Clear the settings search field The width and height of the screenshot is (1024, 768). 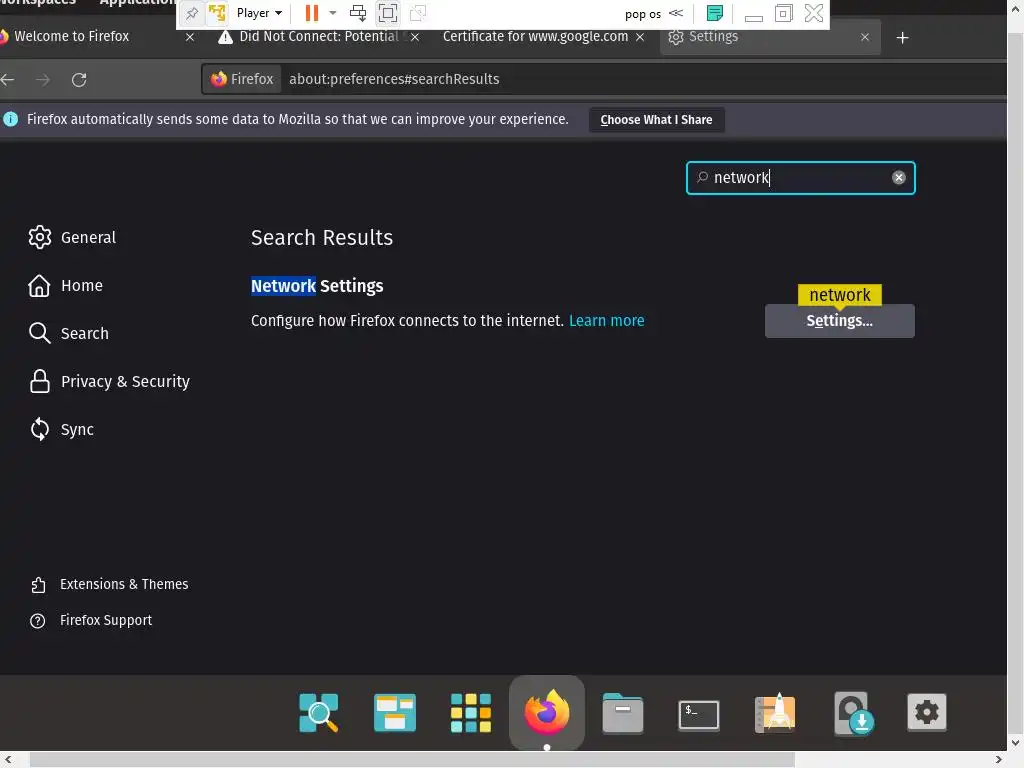(899, 178)
